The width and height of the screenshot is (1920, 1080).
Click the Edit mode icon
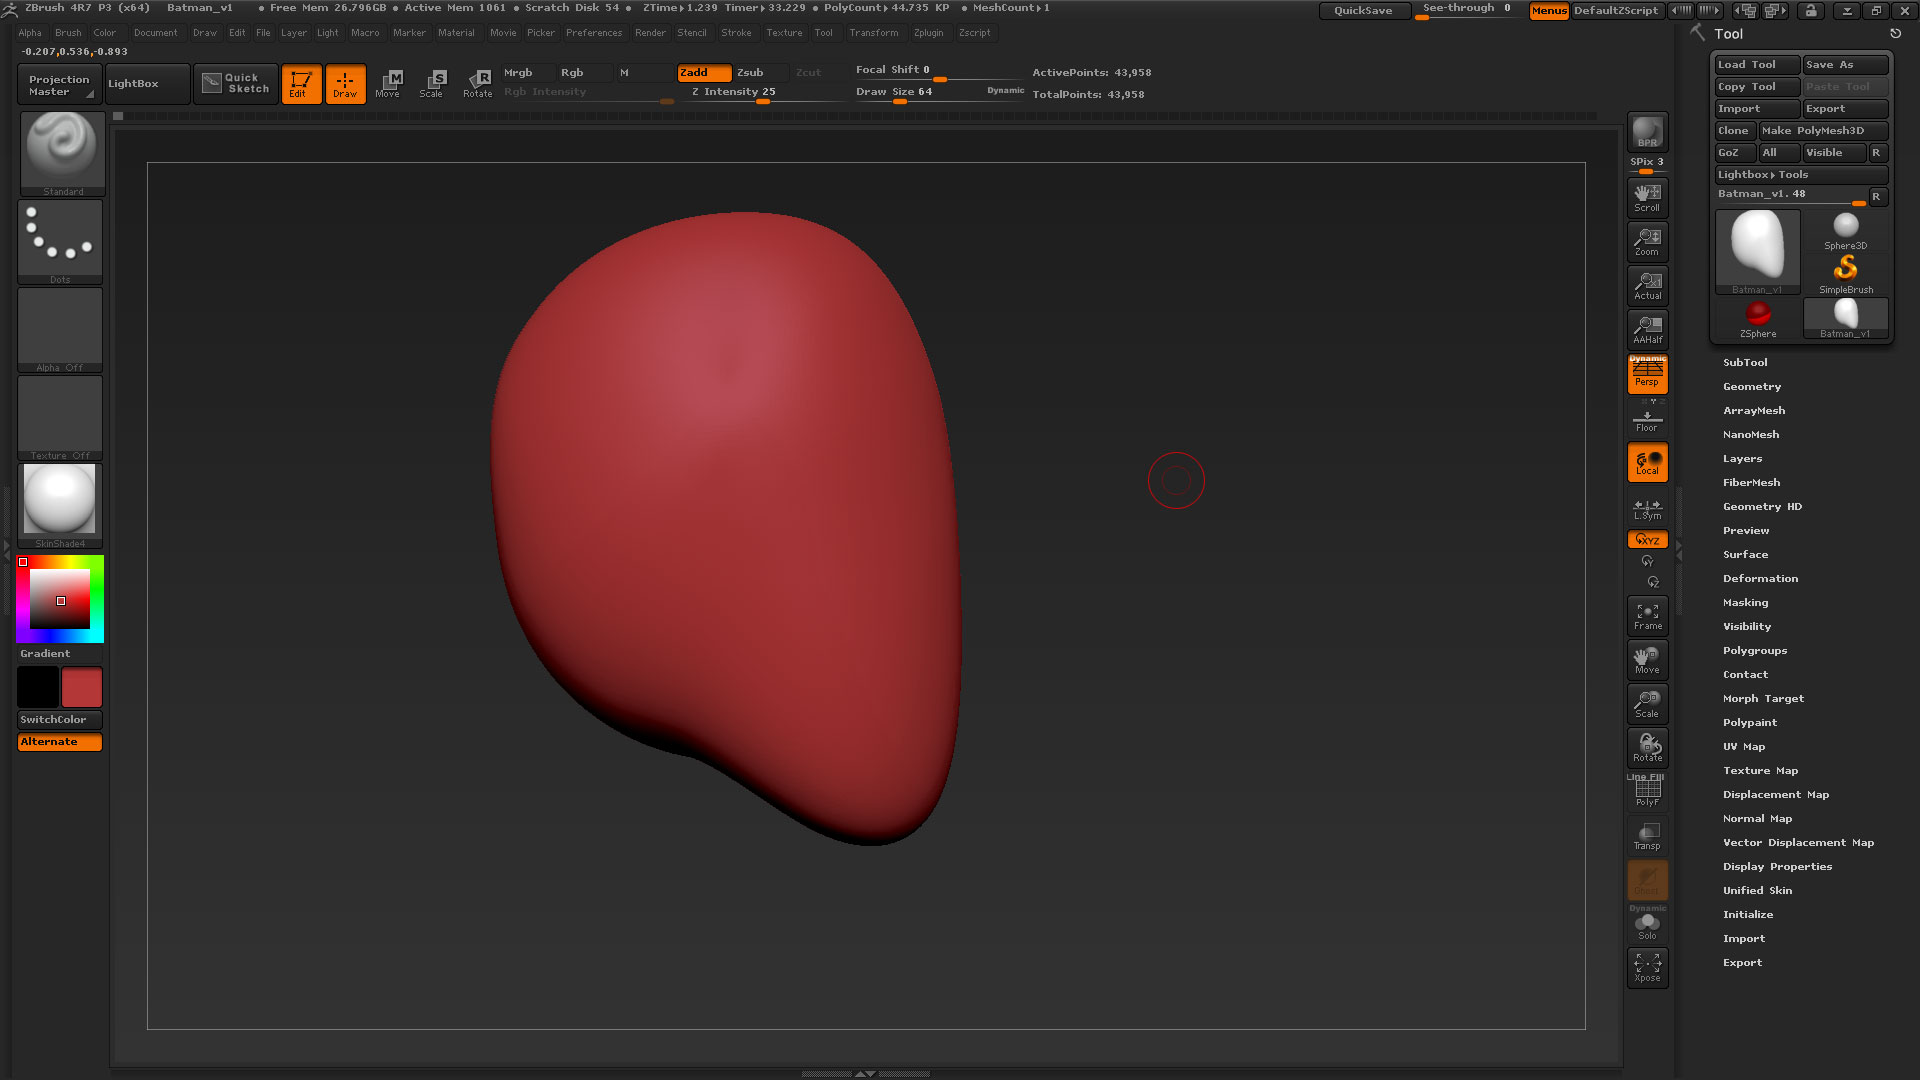click(x=301, y=84)
